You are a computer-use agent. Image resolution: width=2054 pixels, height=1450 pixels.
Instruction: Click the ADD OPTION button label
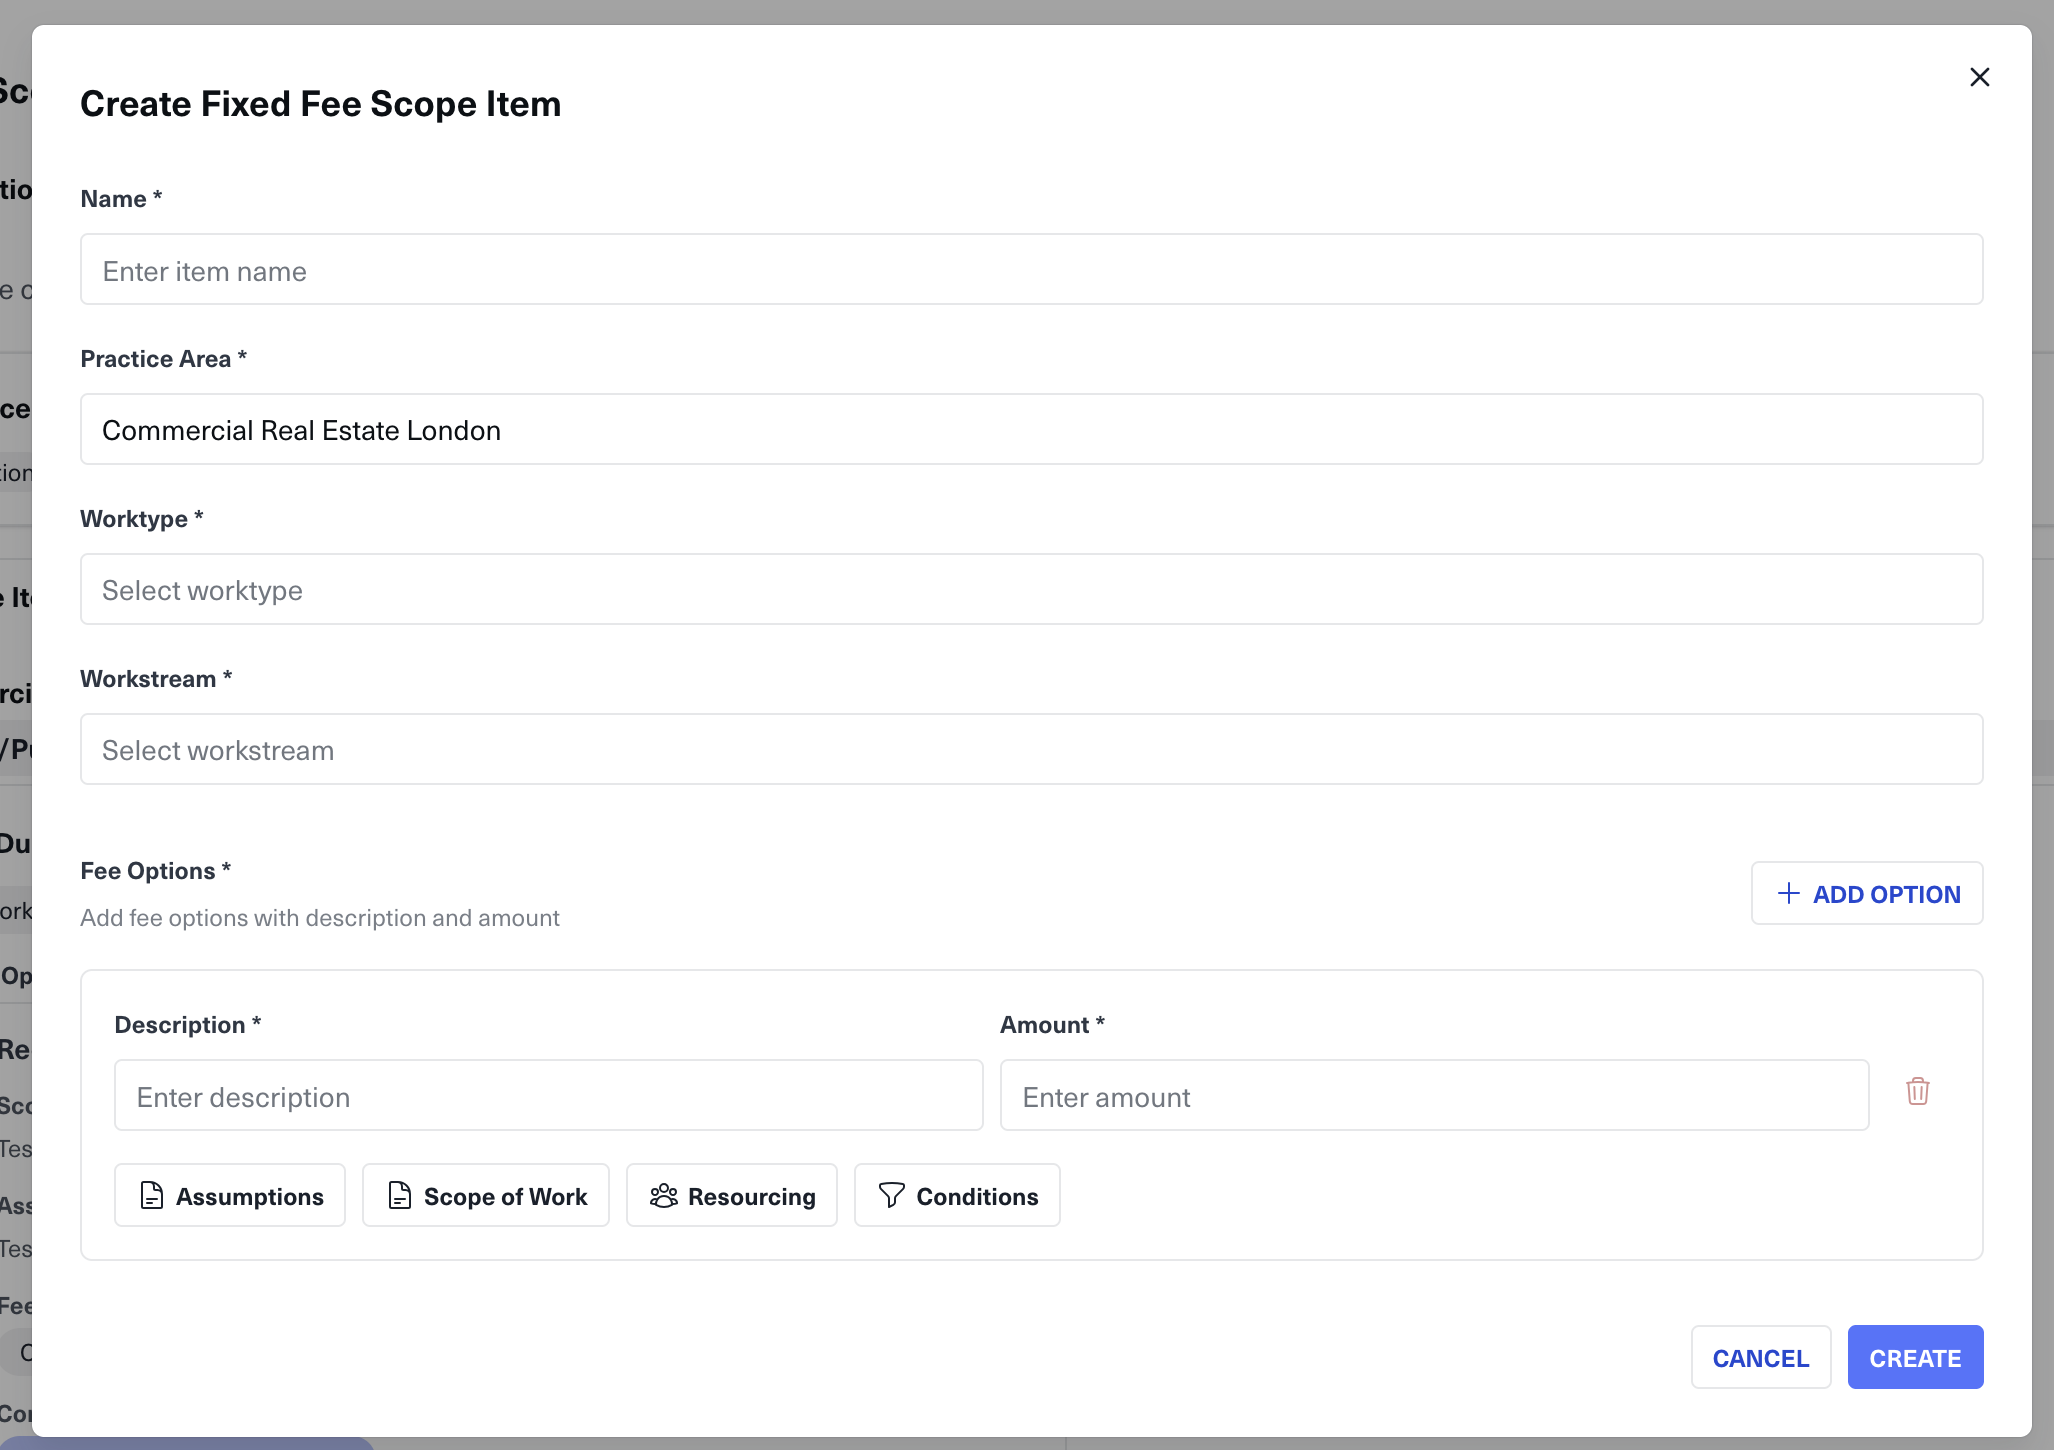1886,894
